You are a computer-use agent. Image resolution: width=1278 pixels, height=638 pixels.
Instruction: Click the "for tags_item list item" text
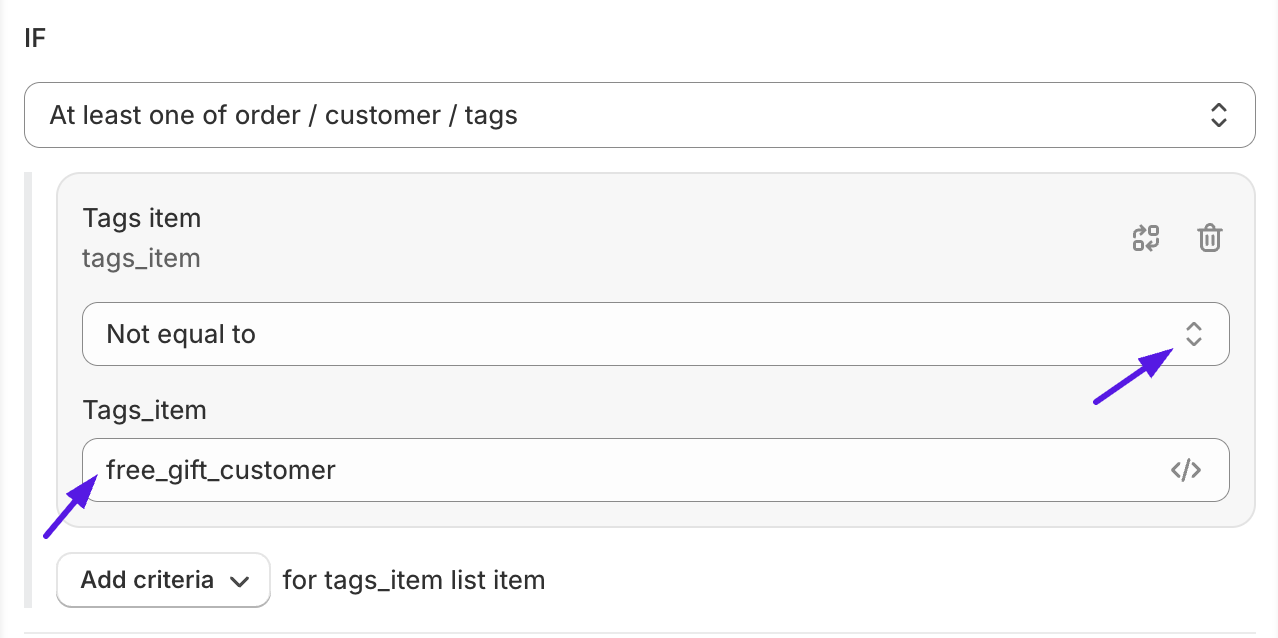(x=414, y=580)
